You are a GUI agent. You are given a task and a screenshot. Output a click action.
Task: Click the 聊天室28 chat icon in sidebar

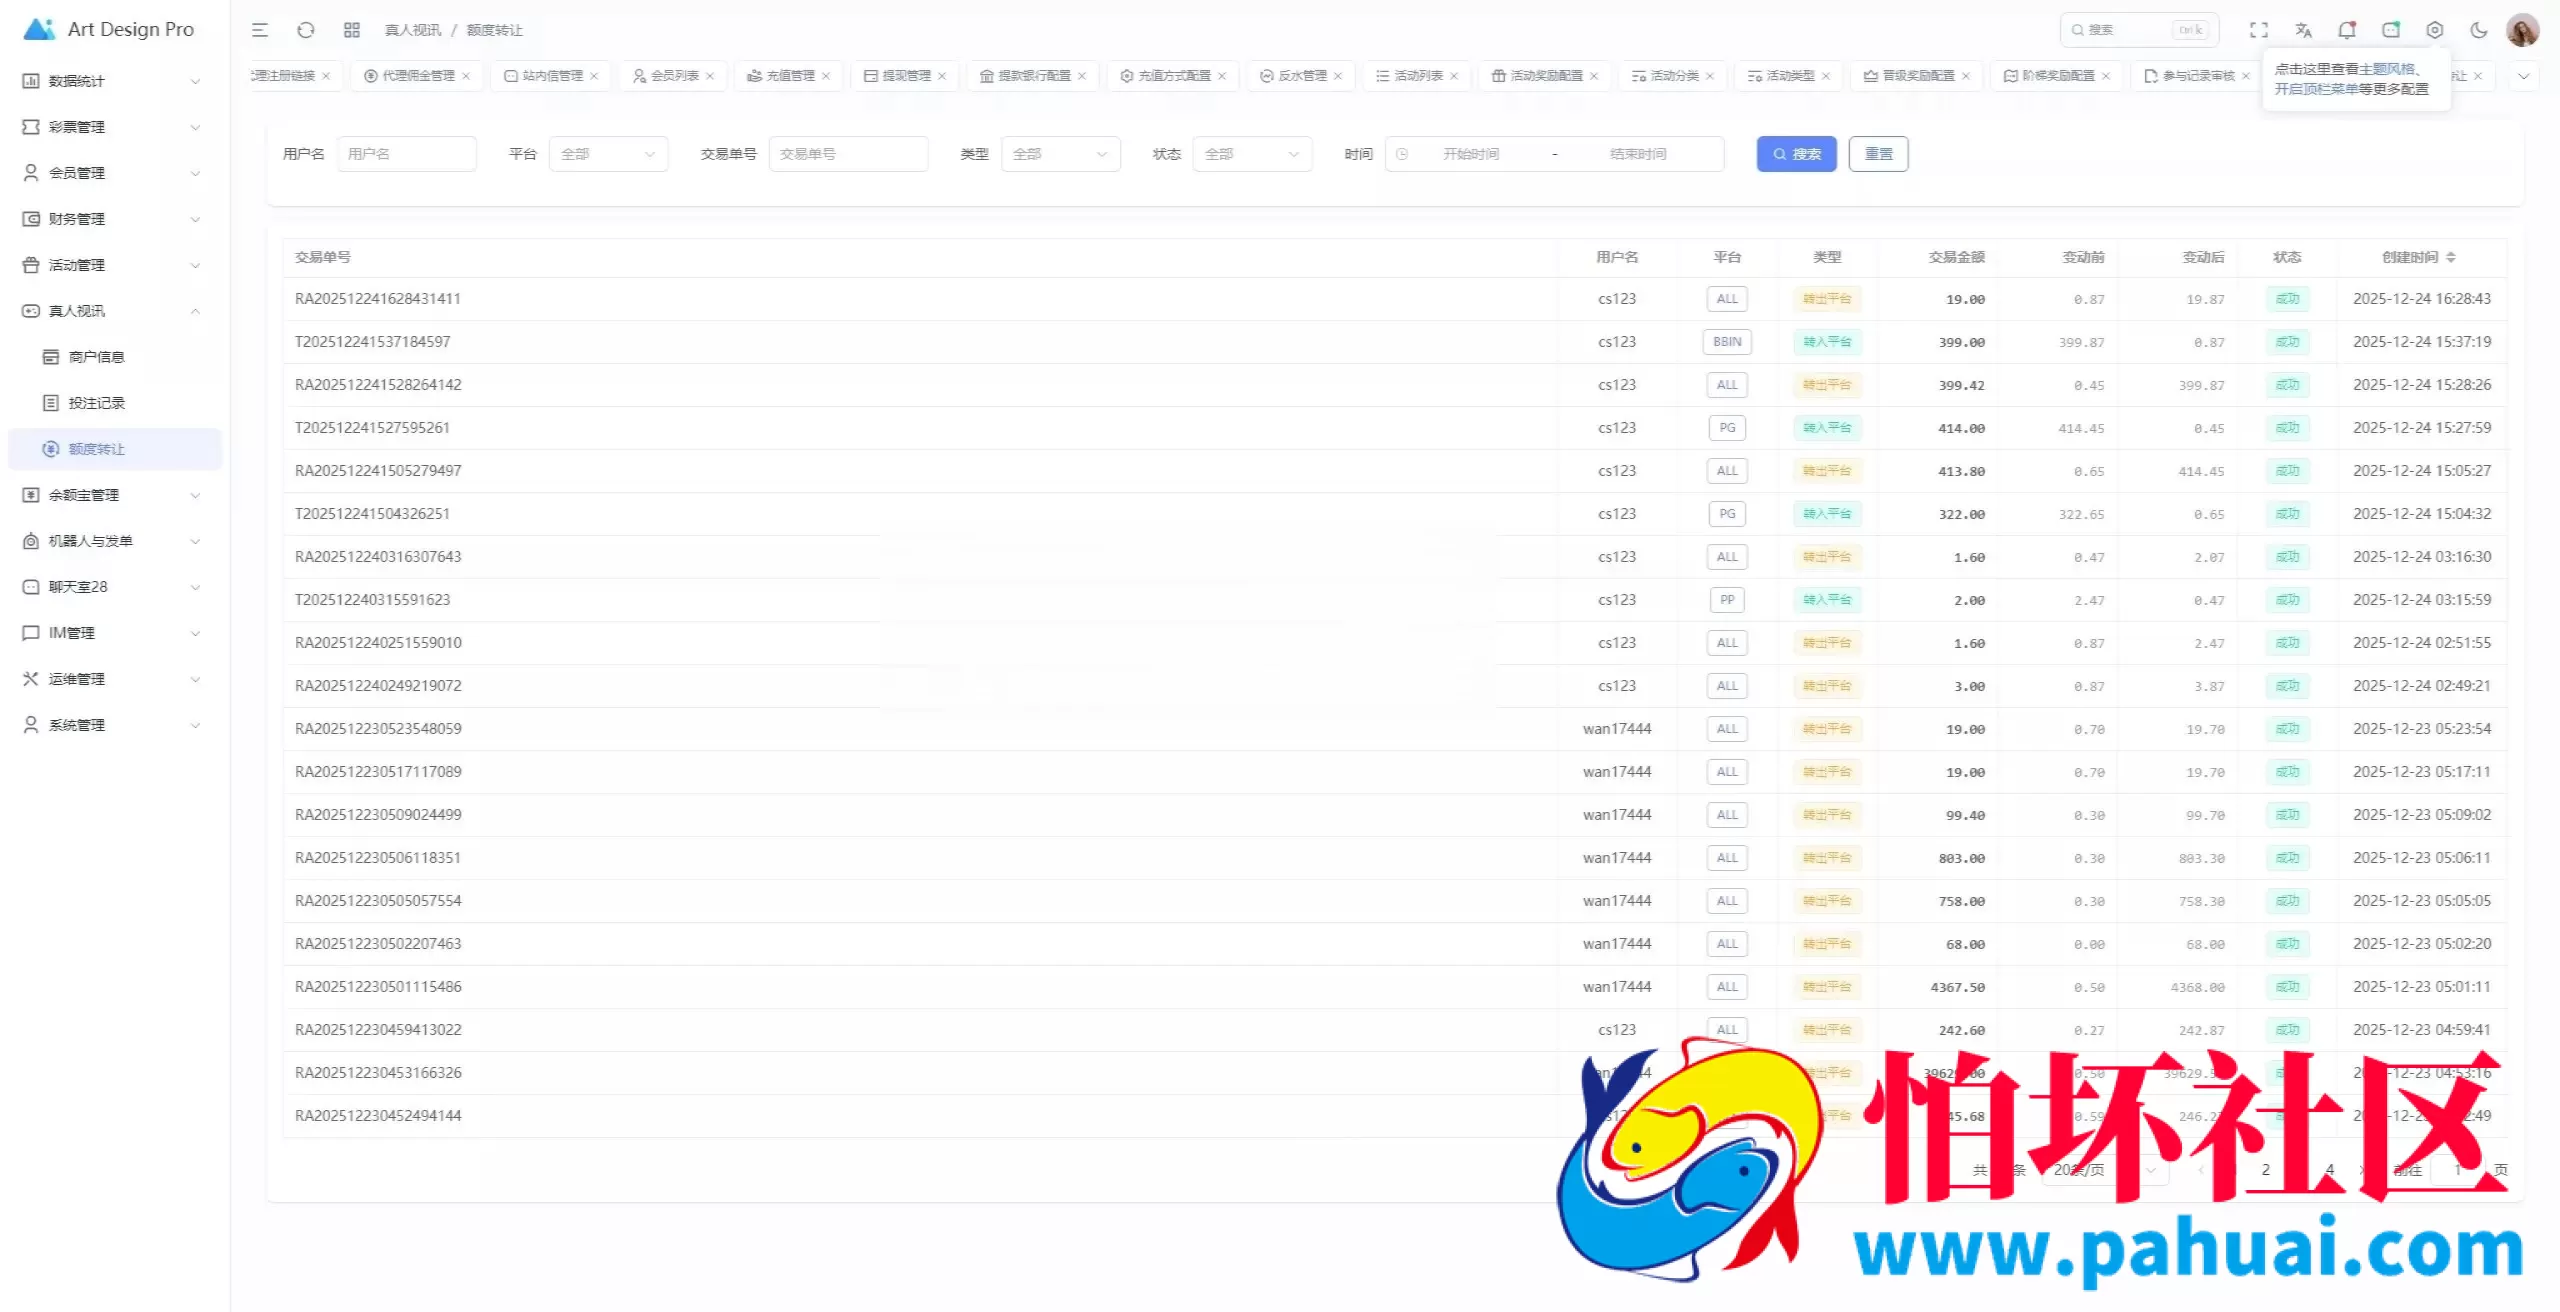[x=31, y=587]
